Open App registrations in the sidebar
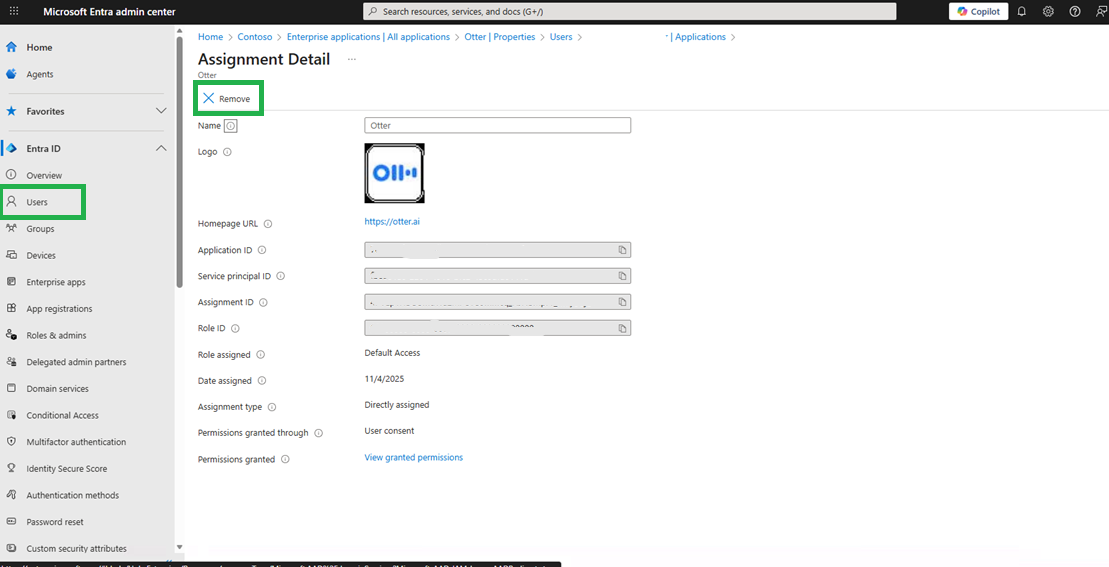 pyautogui.click(x=59, y=309)
